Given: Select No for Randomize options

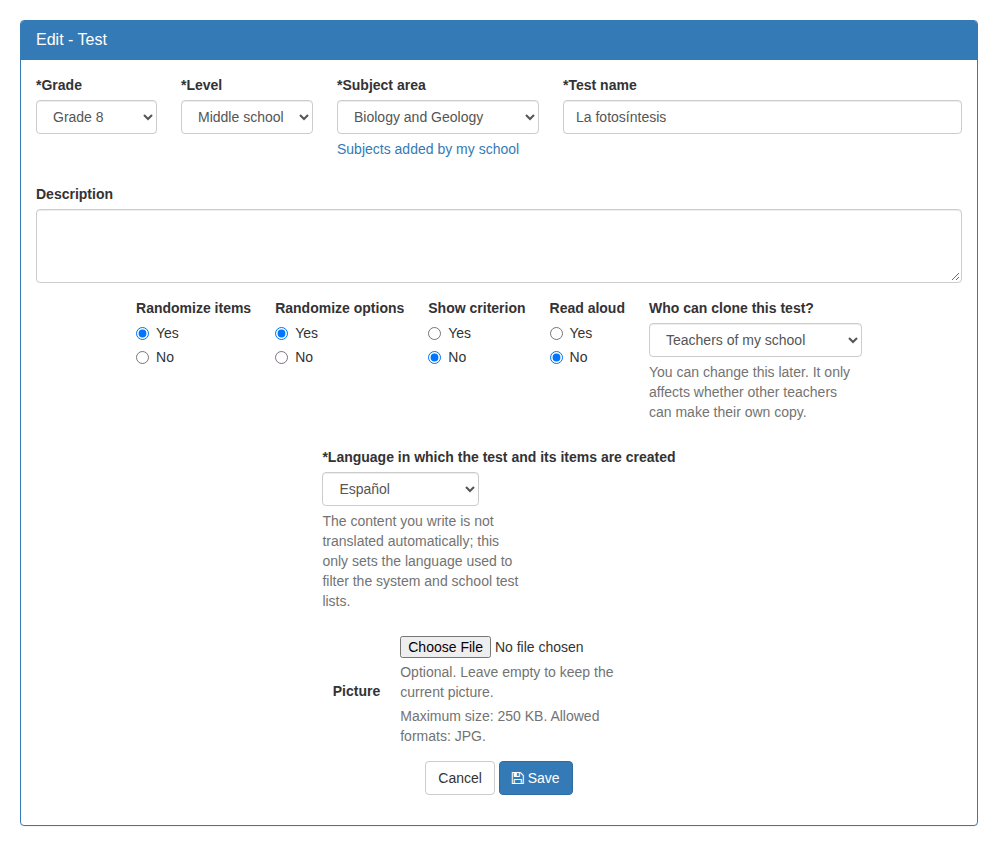Looking at the screenshot, I should point(281,358).
